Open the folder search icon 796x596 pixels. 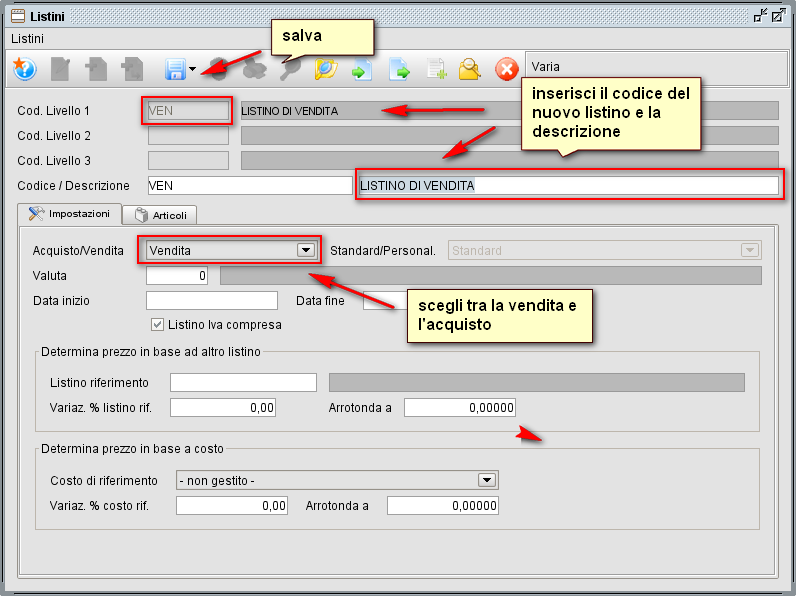point(326,69)
